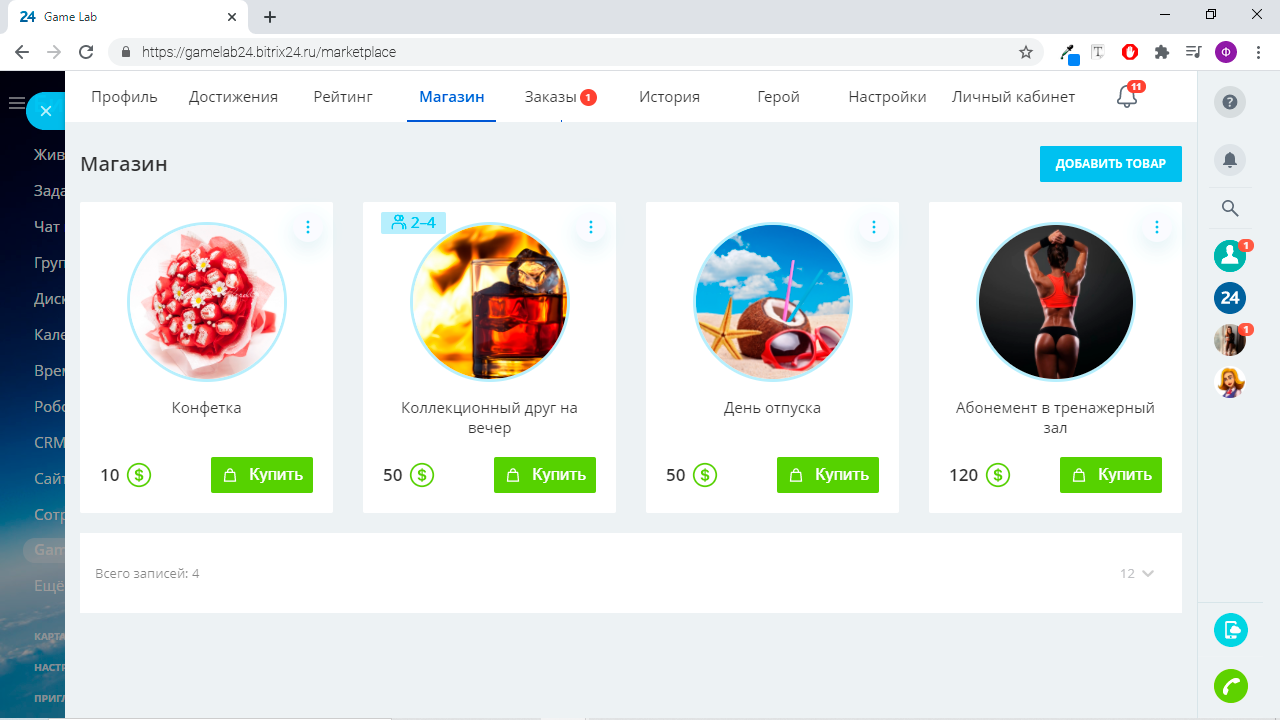Open chat with the cartoon blonde avatar

point(1230,382)
